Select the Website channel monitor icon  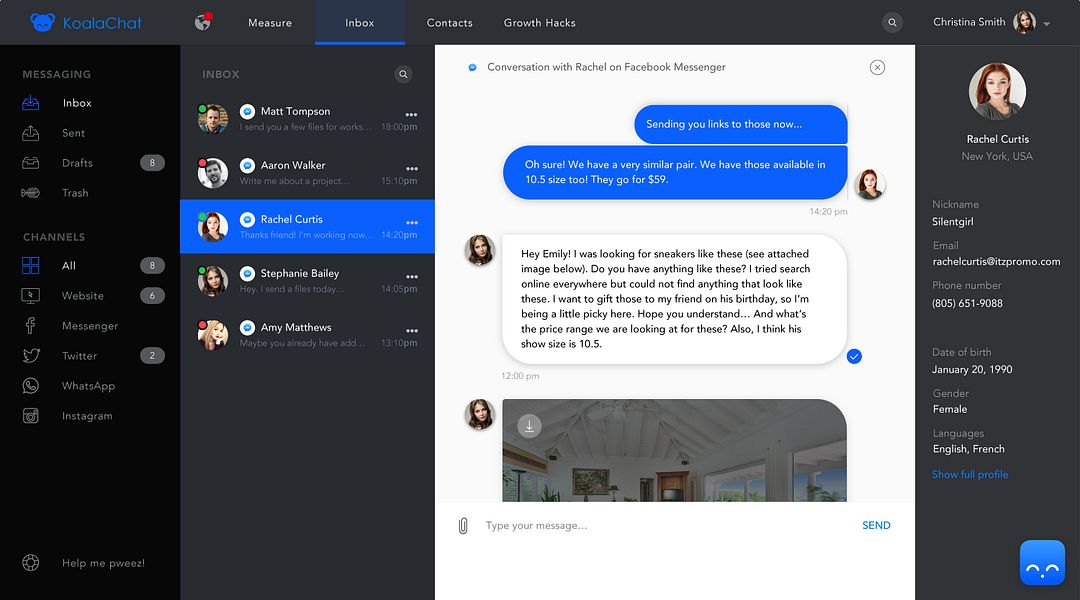(x=30, y=296)
